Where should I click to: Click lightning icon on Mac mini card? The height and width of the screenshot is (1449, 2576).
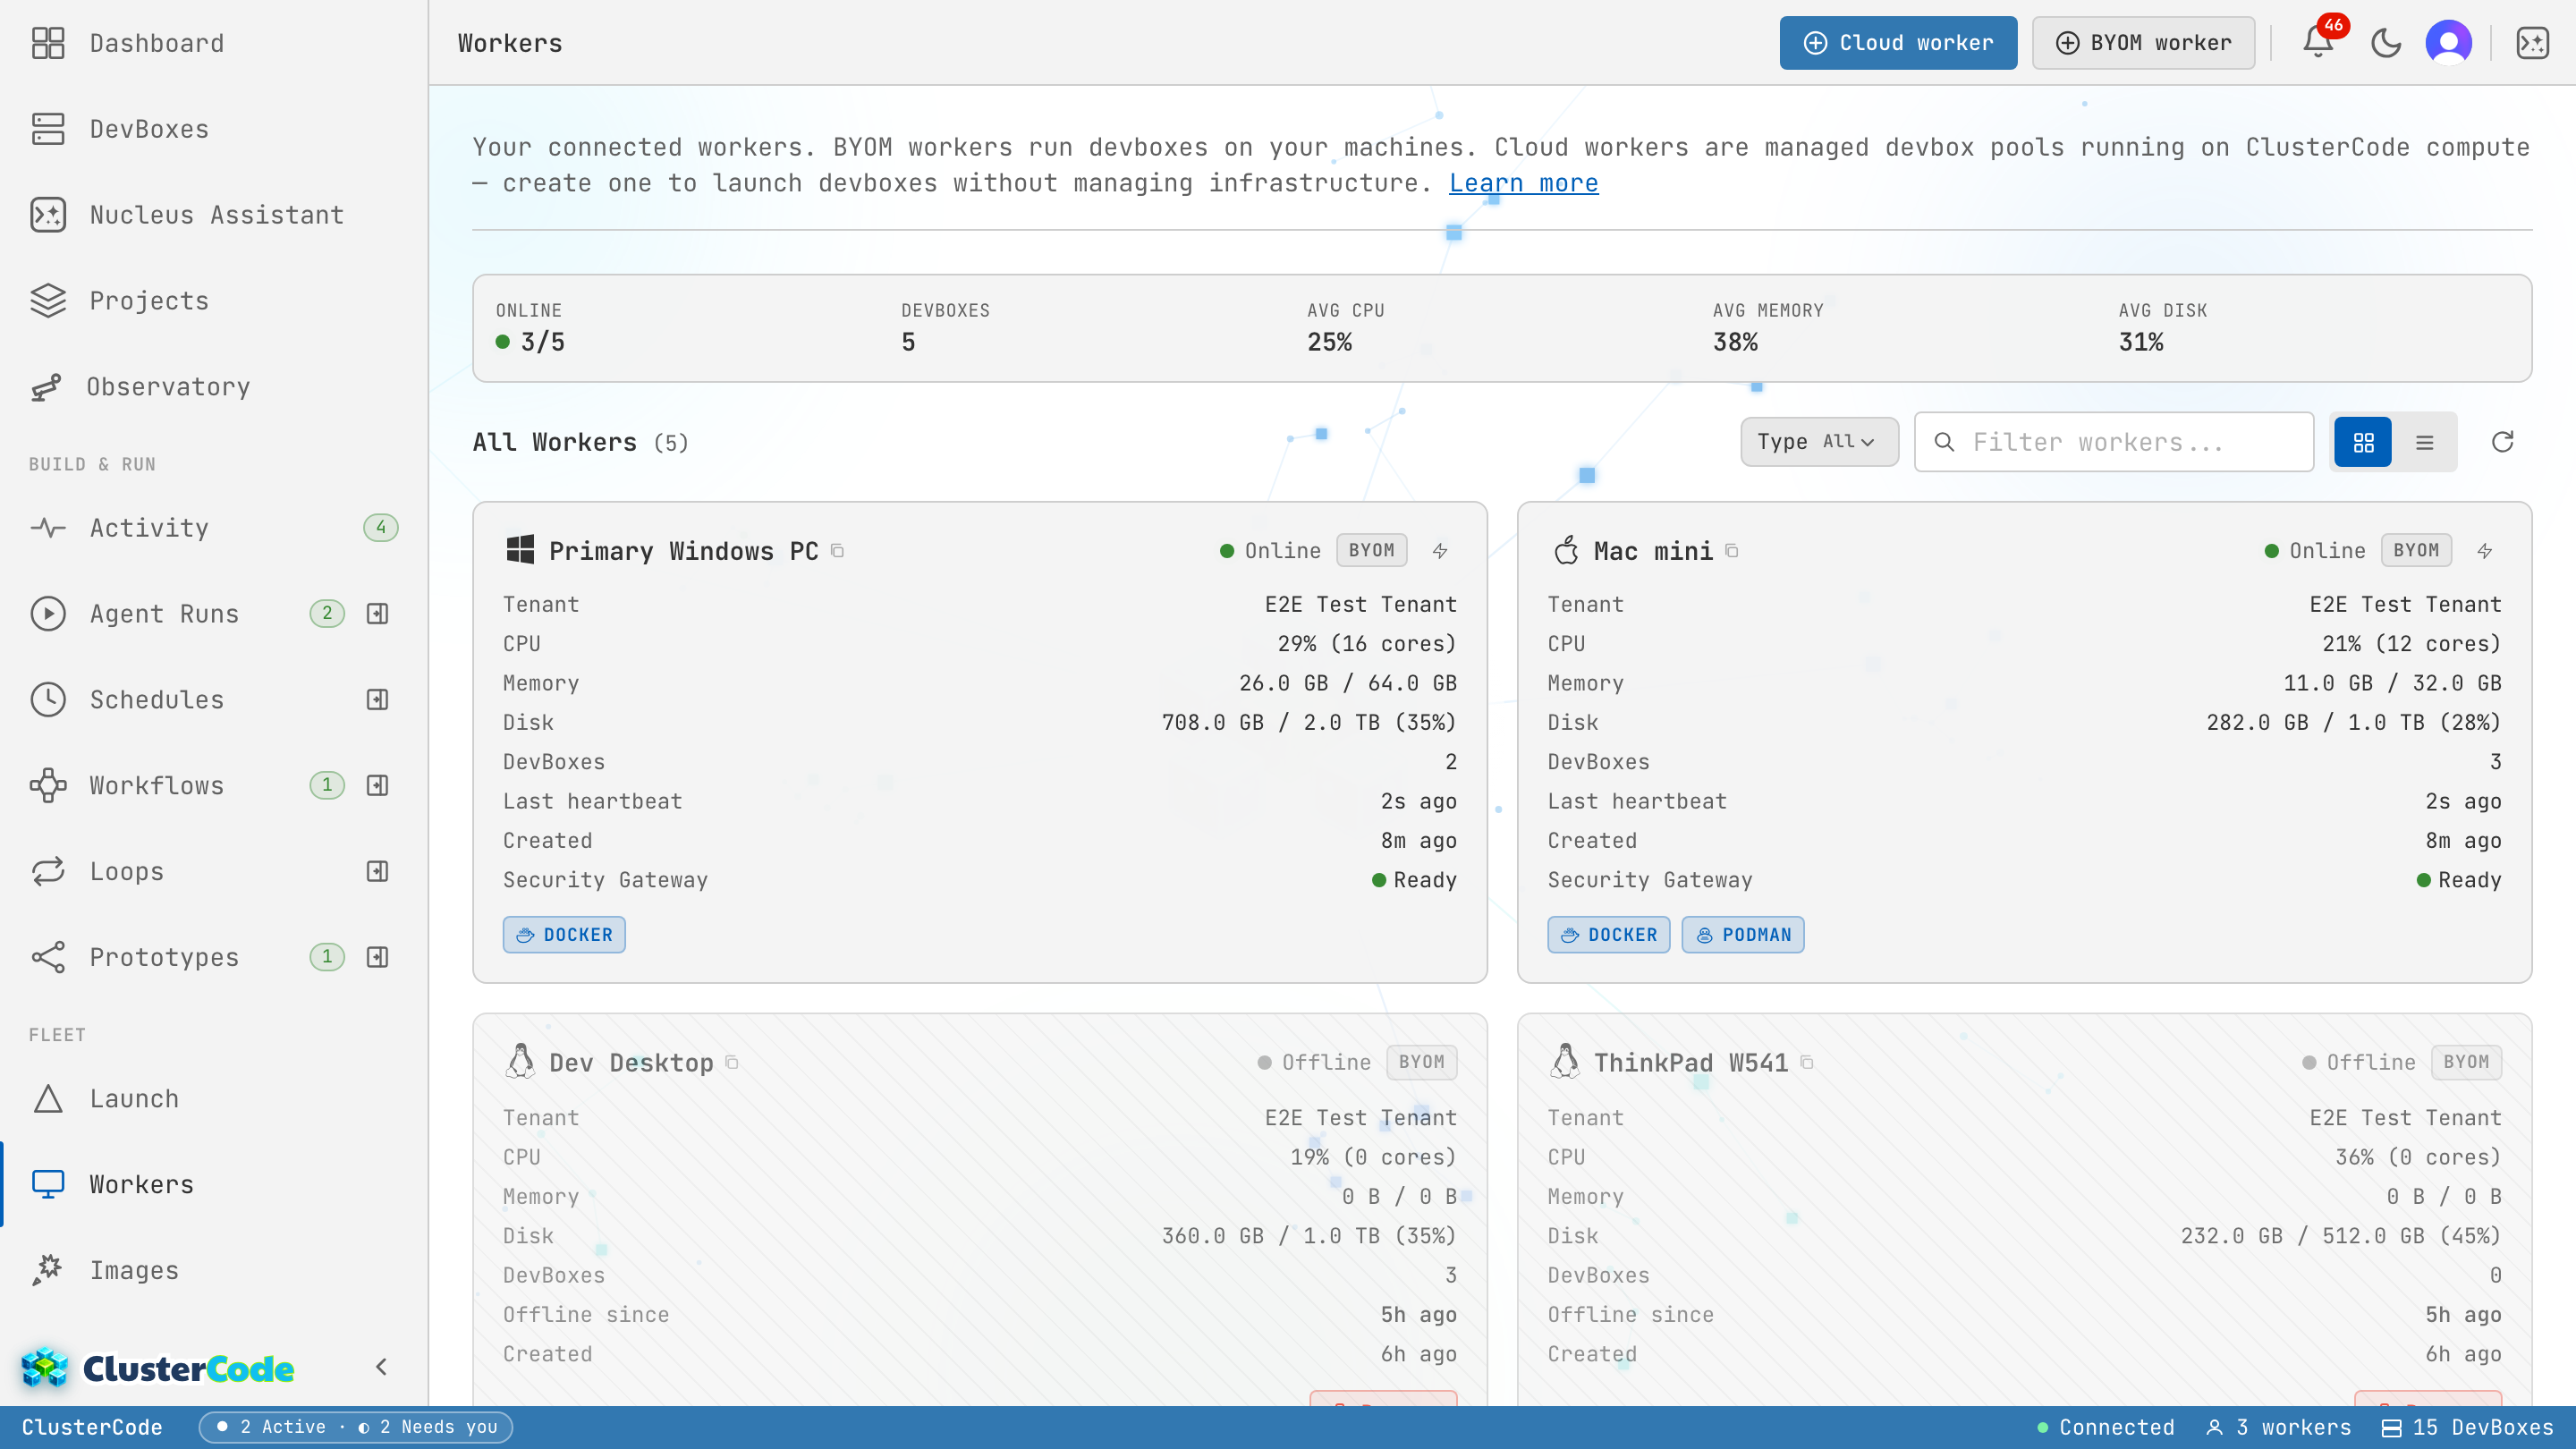point(2485,551)
